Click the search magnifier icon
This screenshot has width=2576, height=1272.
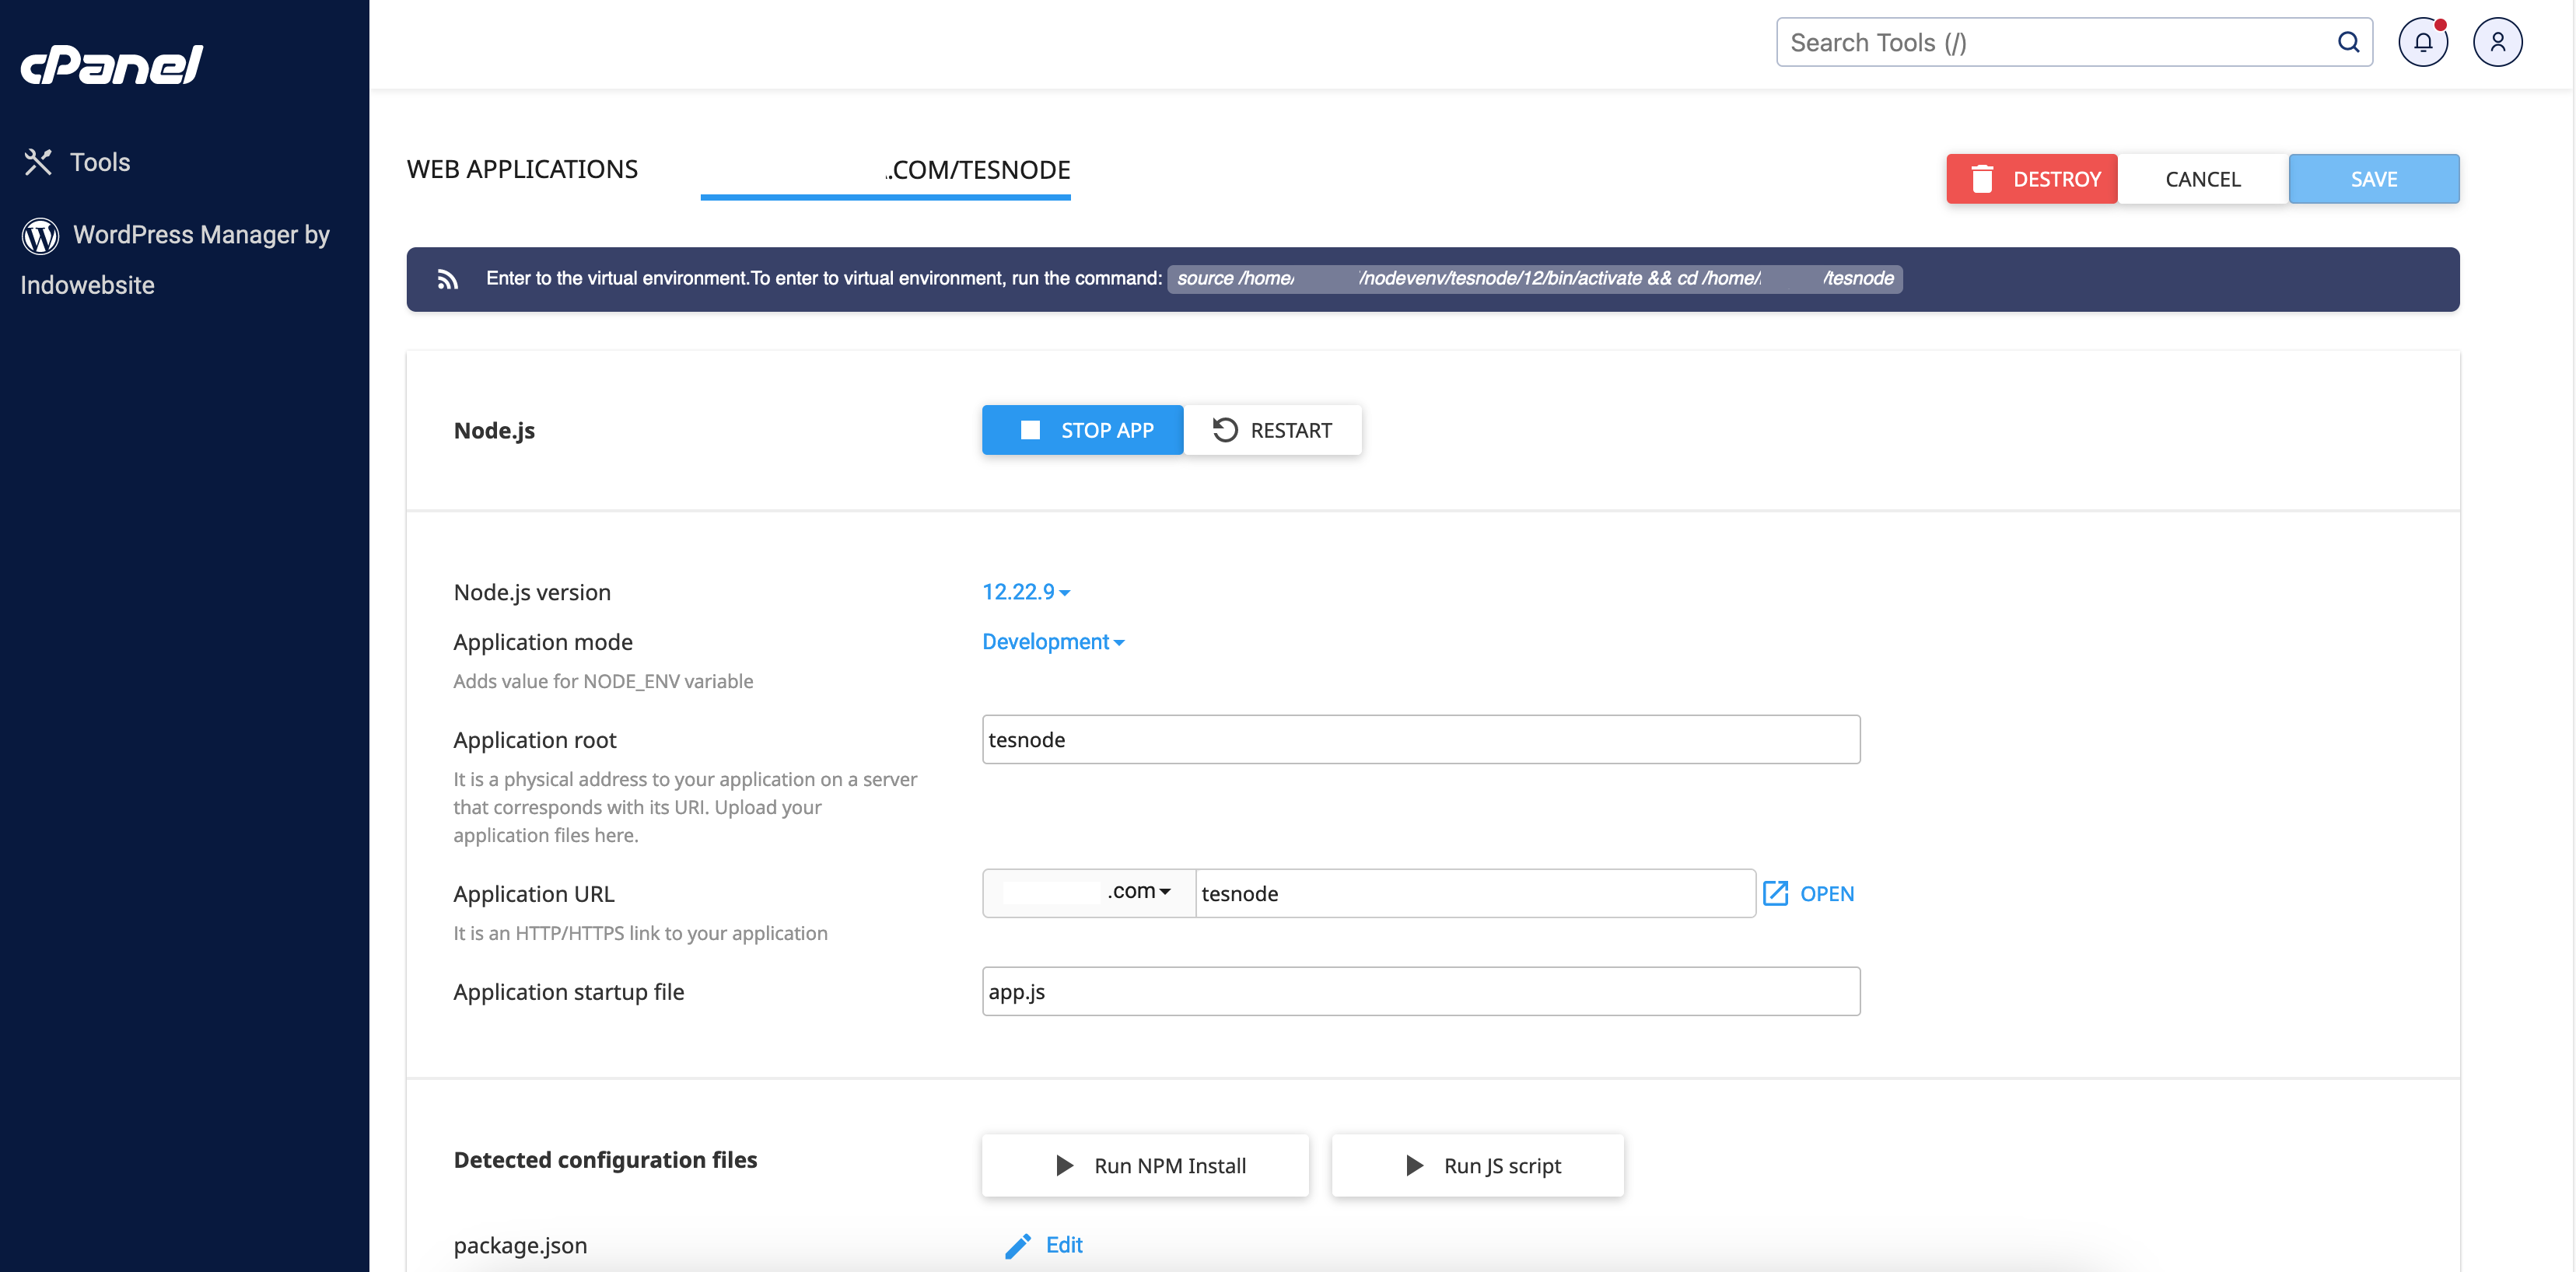[2348, 42]
